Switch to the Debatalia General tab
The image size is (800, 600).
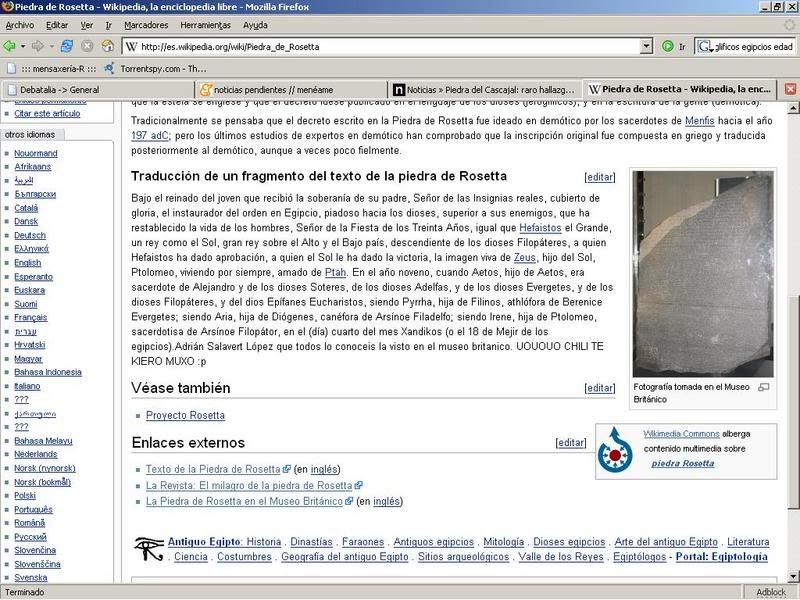(97, 90)
